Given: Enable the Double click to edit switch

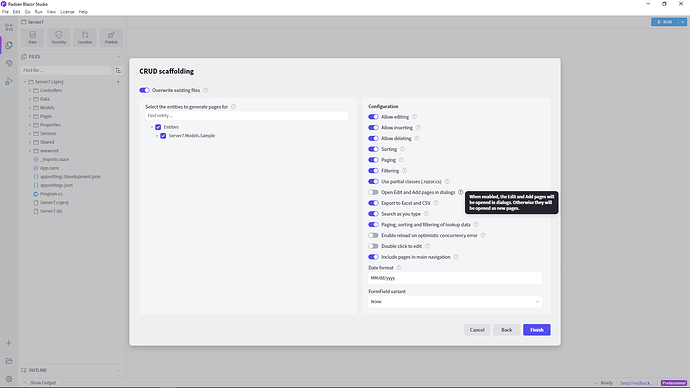Looking at the screenshot, I should point(373,246).
